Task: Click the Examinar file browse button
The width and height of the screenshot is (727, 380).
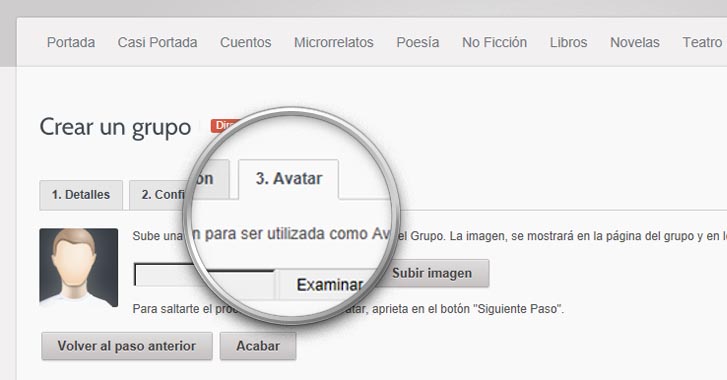Action: (329, 285)
